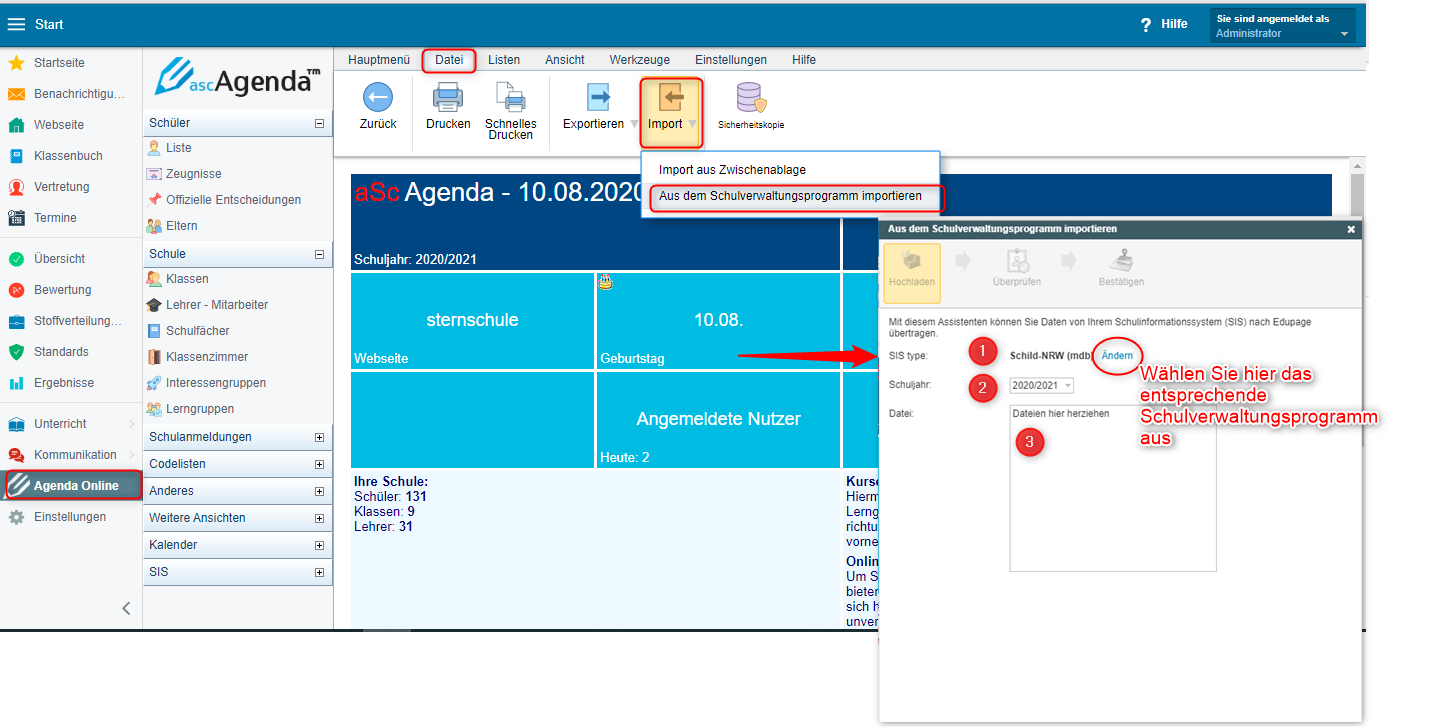Open Termine calendar icon in sidebar

16,218
